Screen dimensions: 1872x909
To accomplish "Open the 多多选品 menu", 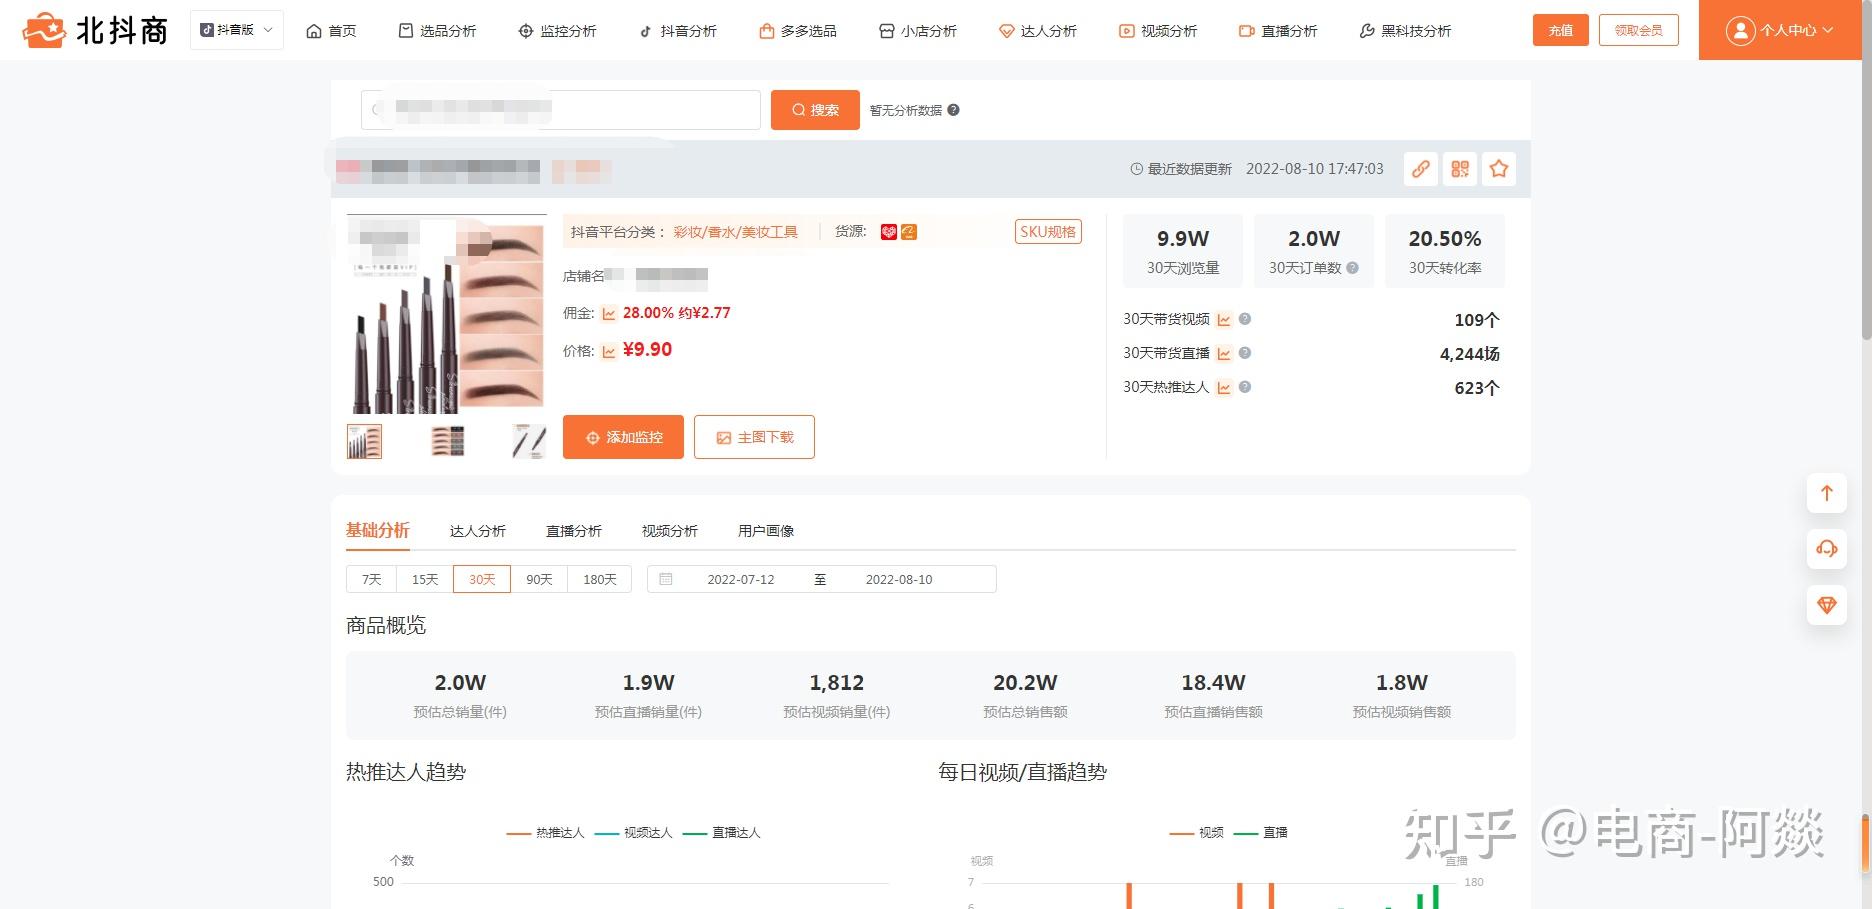I will [x=797, y=31].
